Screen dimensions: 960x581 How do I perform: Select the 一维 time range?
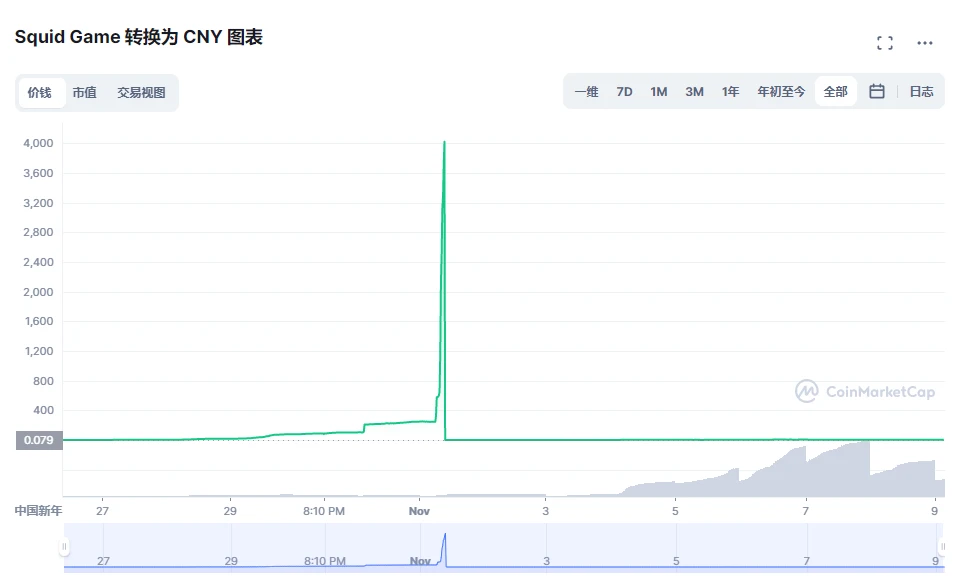click(586, 92)
